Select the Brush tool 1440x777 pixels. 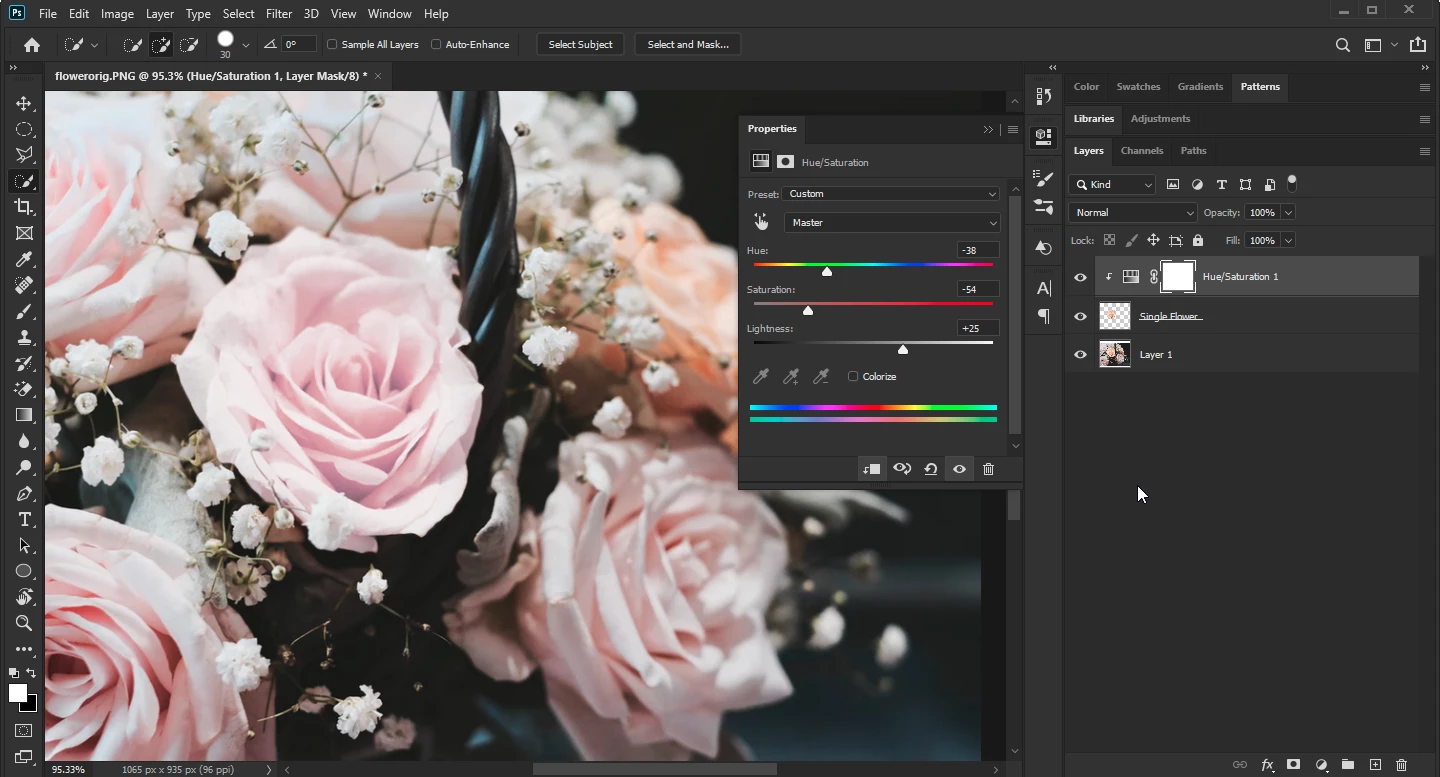(x=24, y=312)
